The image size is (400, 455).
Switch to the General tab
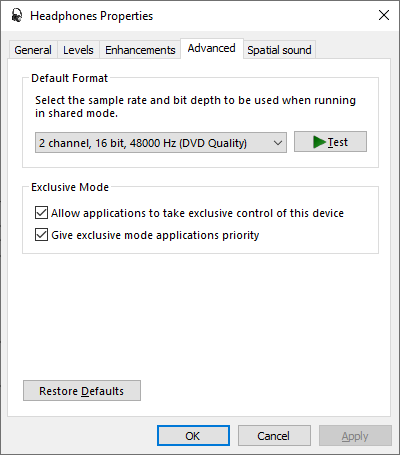point(33,50)
